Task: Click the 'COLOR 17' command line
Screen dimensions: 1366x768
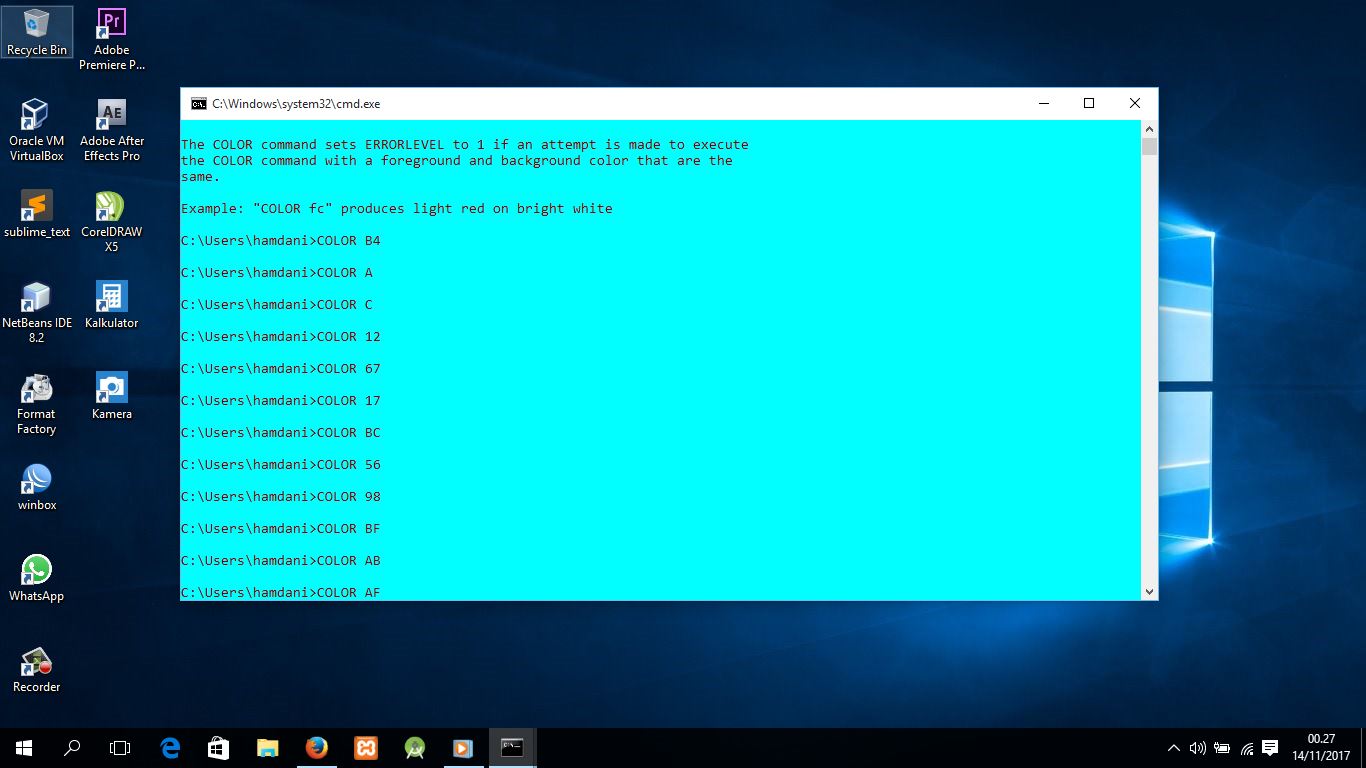Action: (281, 401)
